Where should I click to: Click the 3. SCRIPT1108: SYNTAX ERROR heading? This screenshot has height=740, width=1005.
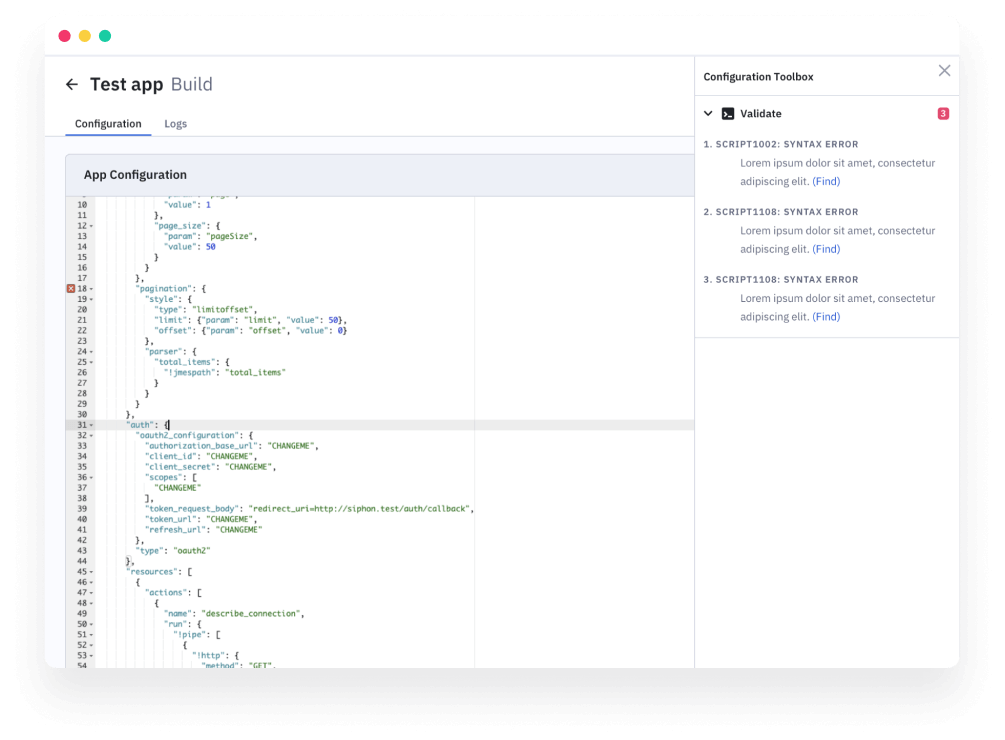(x=781, y=279)
